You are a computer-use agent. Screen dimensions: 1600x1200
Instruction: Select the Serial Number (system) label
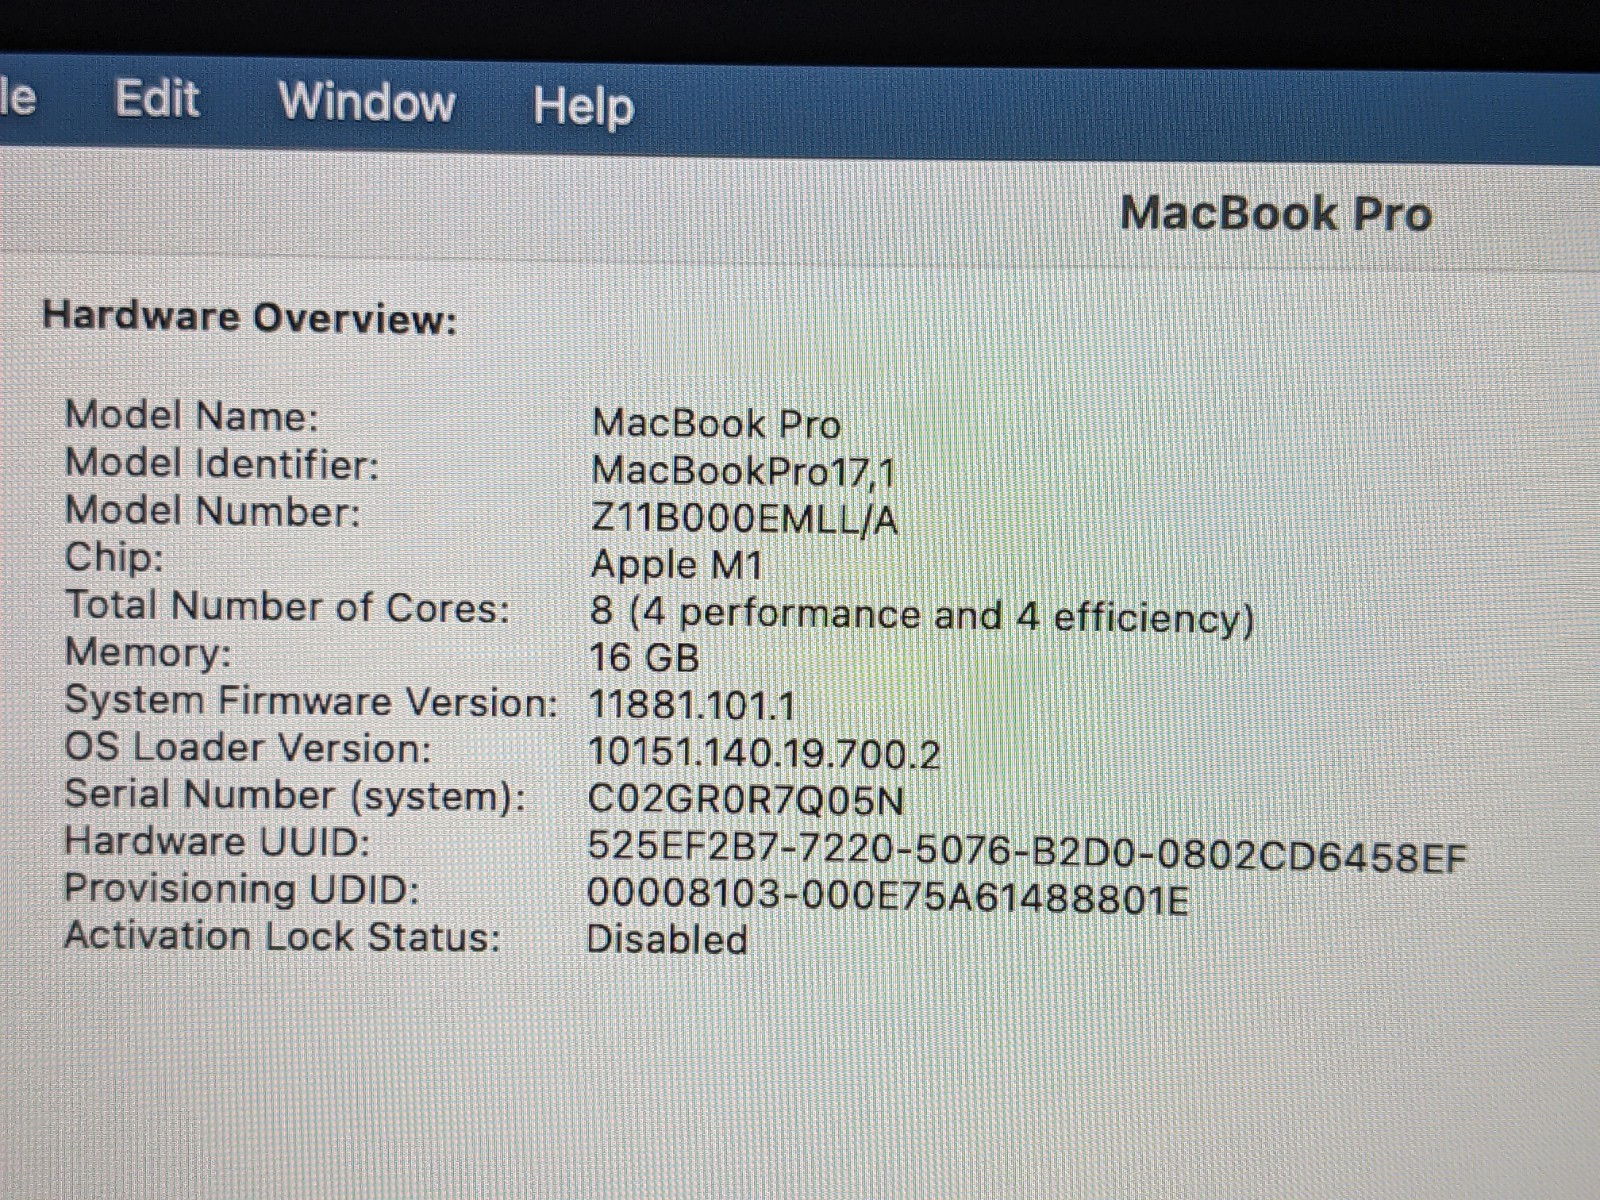coord(295,796)
